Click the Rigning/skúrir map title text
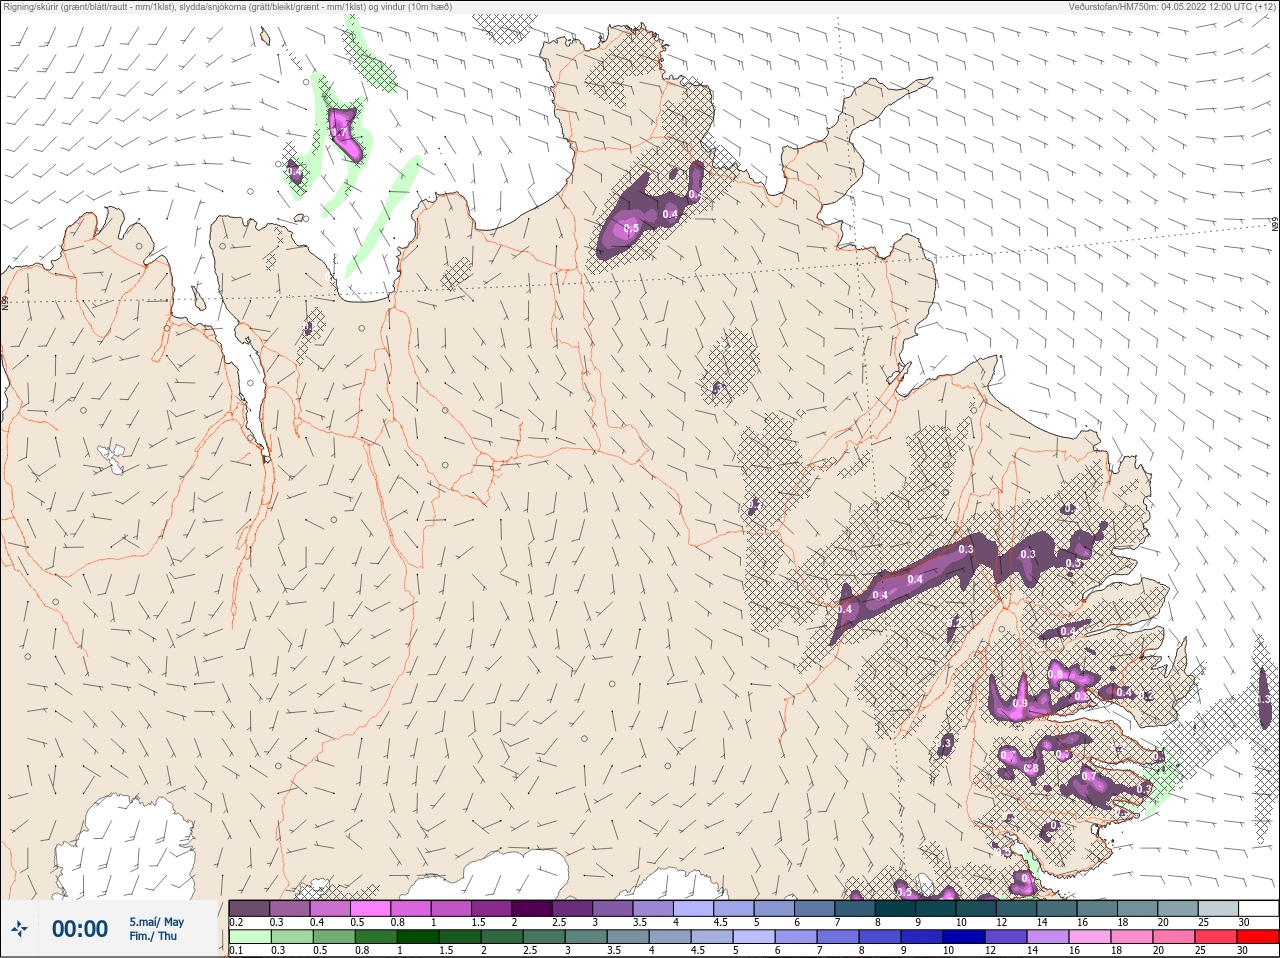 click(x=228, y=7)
